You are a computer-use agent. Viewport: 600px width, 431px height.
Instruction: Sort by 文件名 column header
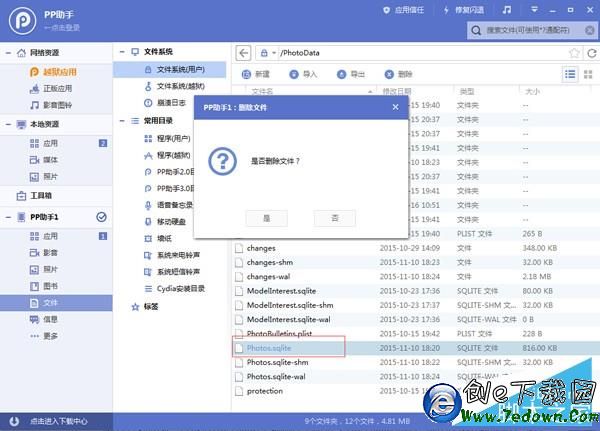click(x=262, y=91)
